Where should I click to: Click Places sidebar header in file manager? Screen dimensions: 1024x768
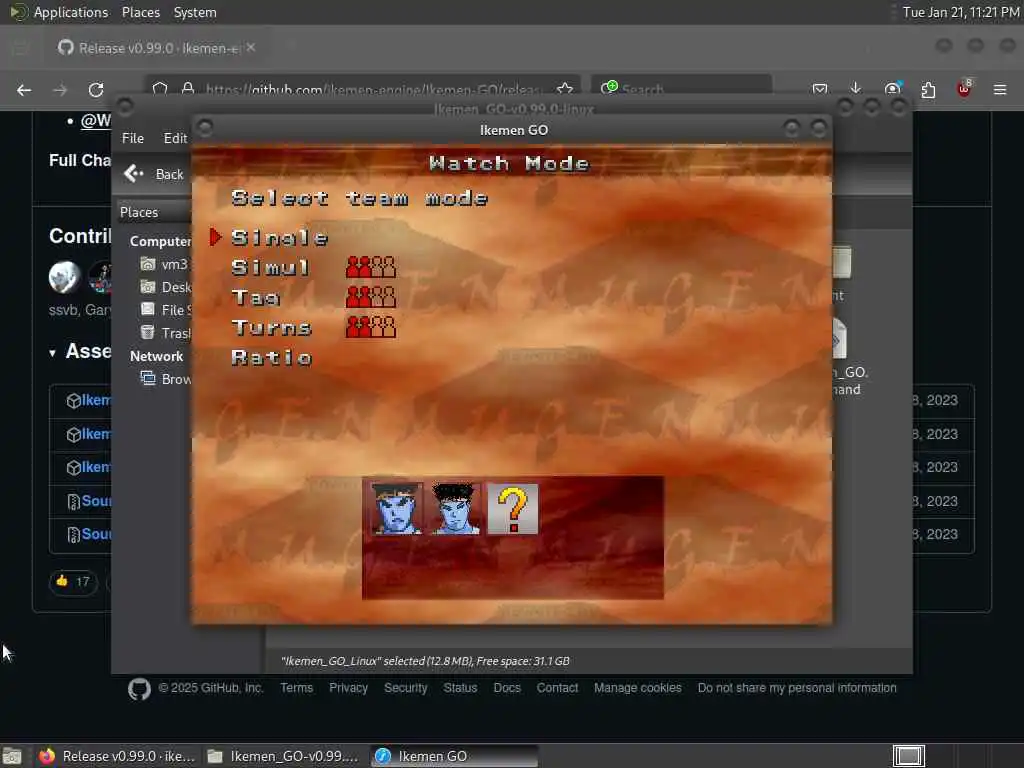[x=139, y=212]
